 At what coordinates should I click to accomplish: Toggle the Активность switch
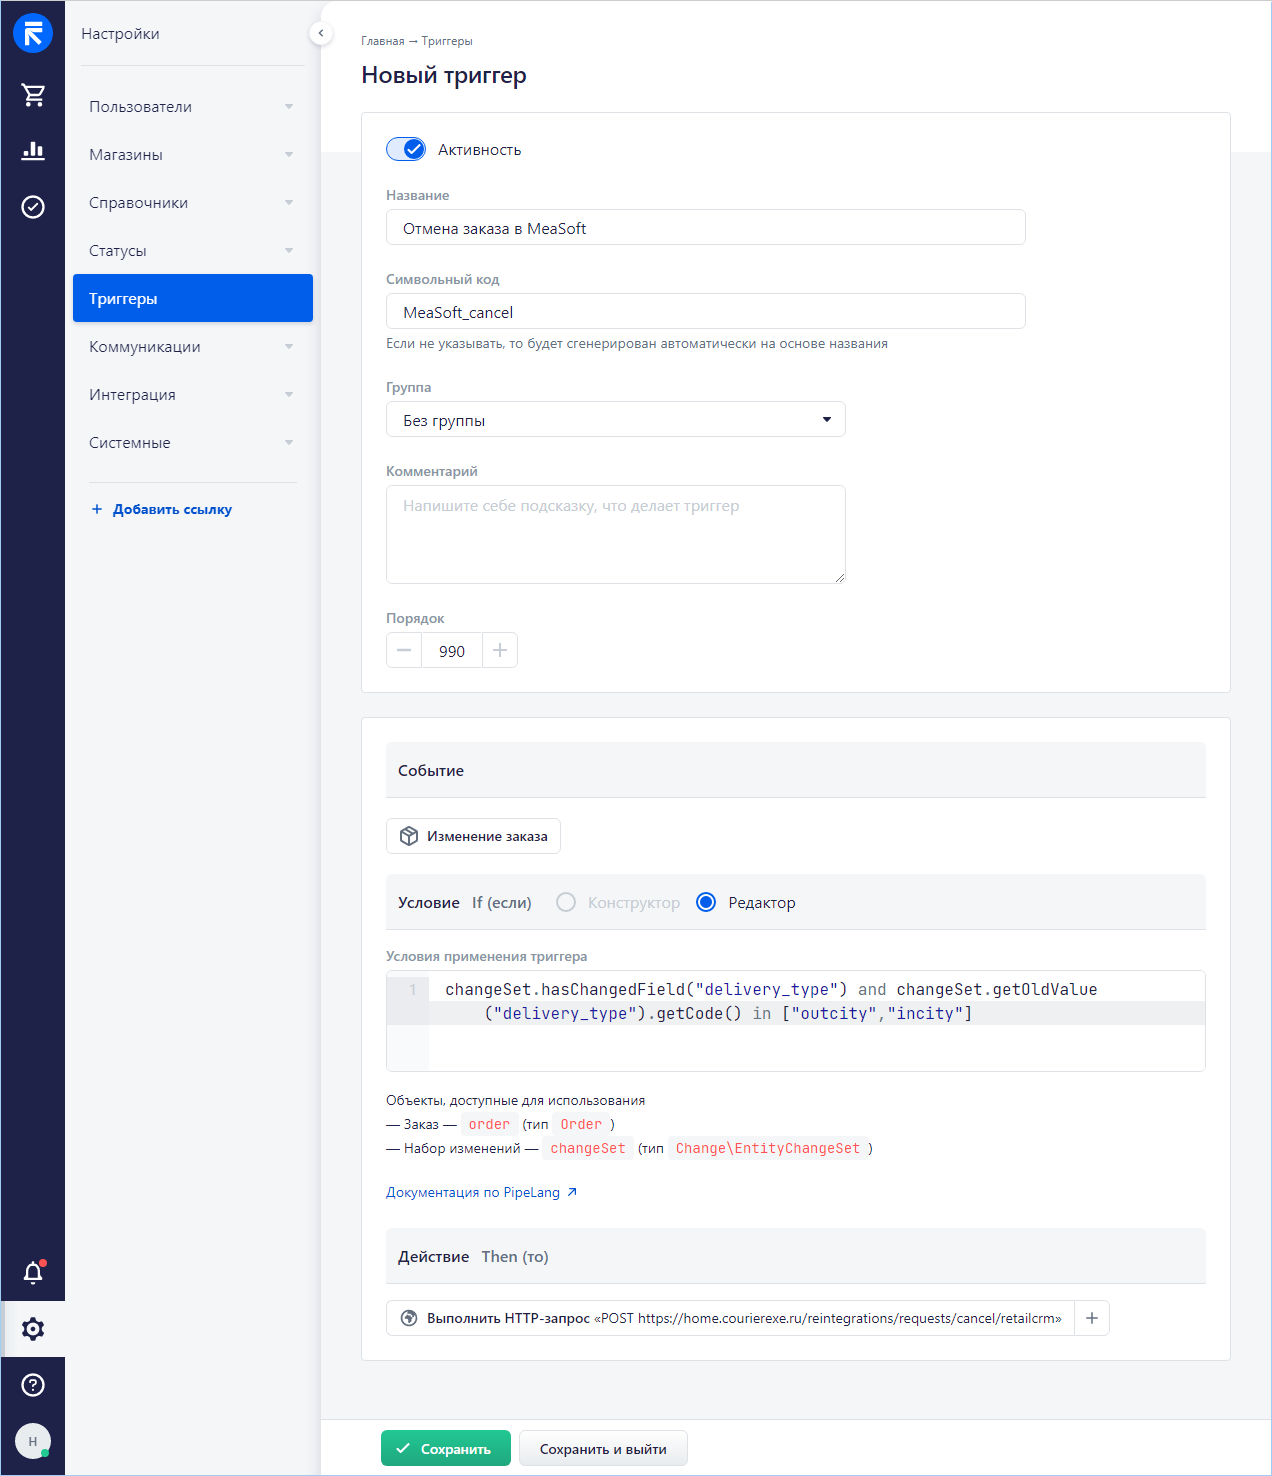pos(406,149)
